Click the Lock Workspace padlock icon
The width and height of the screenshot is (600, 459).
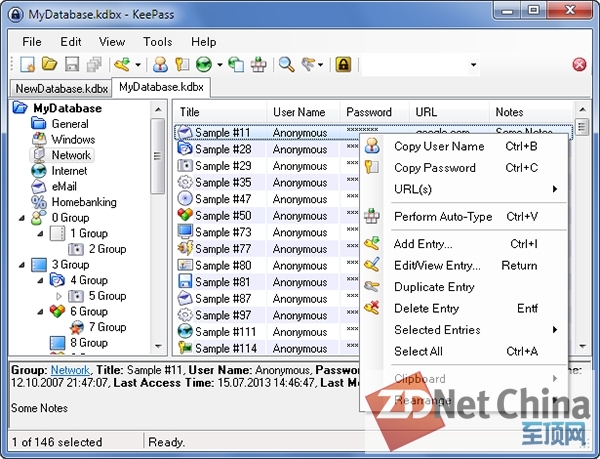[343, 64]
